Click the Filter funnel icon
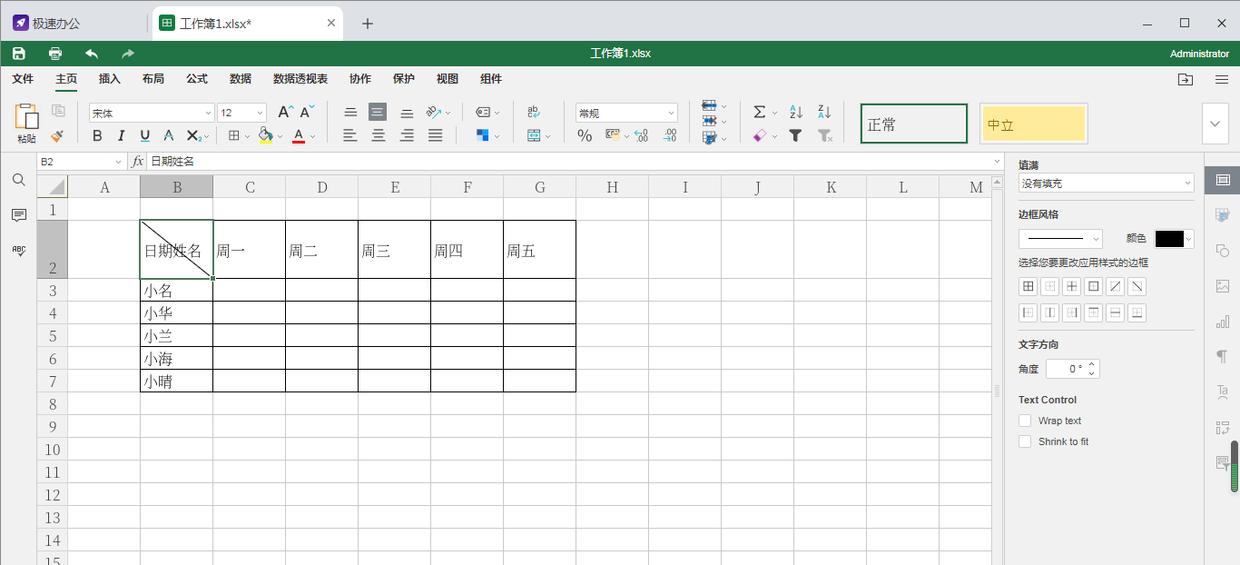 796,135
